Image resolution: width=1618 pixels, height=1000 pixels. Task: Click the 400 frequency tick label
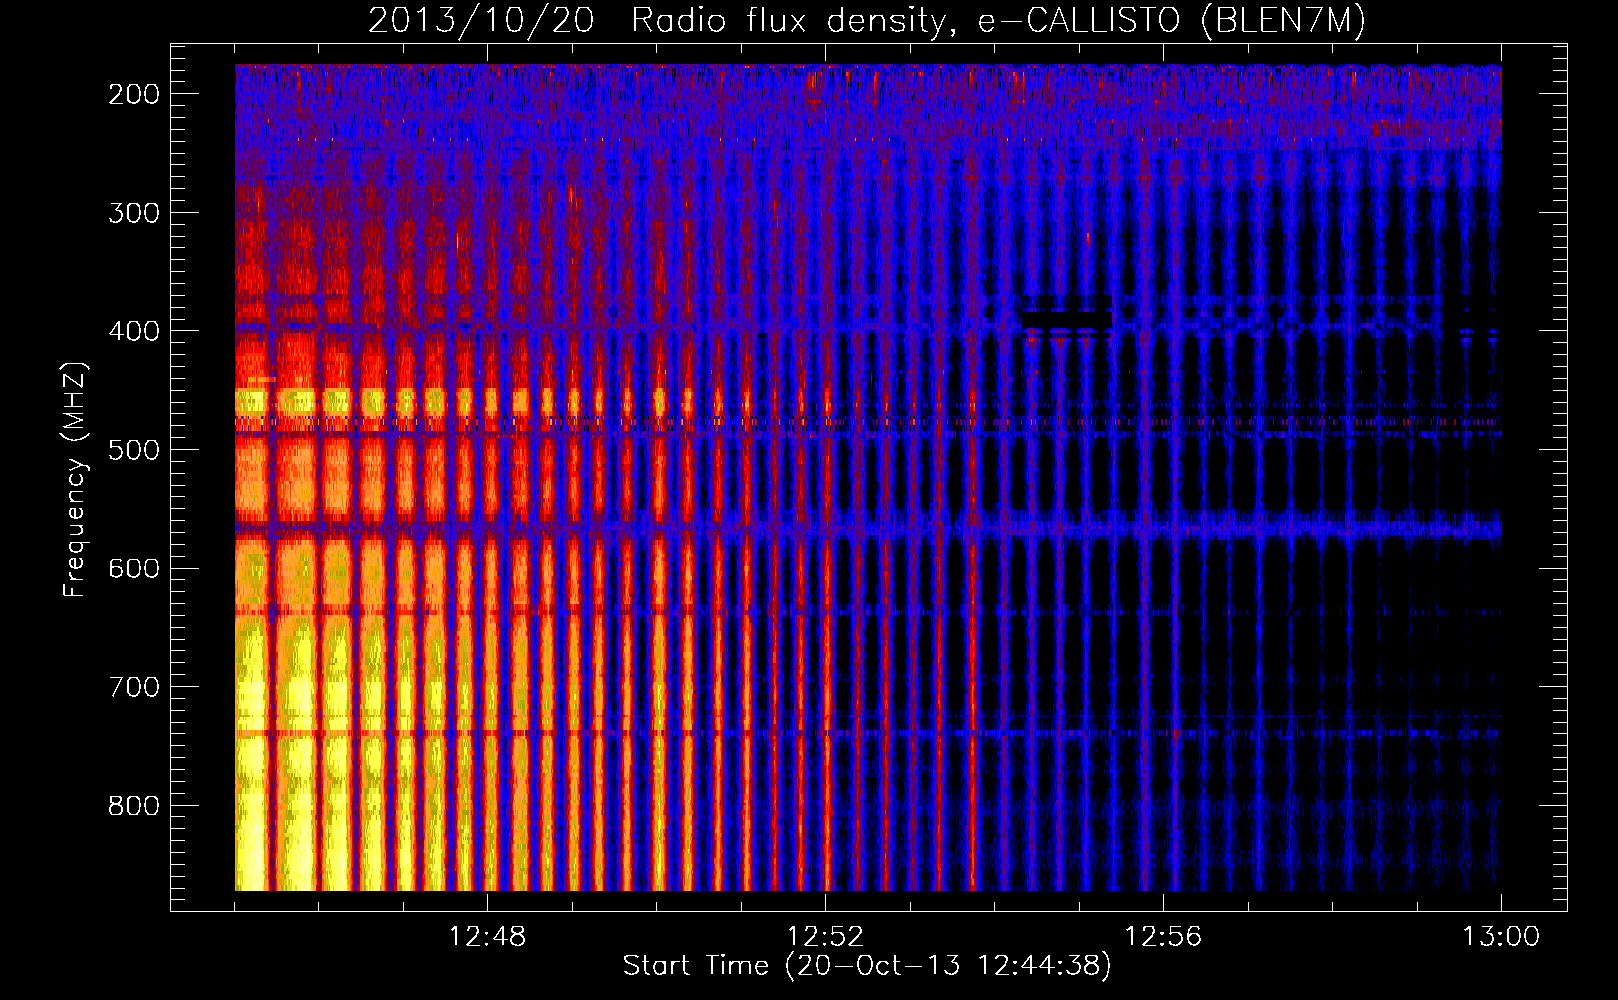point(134,331)
